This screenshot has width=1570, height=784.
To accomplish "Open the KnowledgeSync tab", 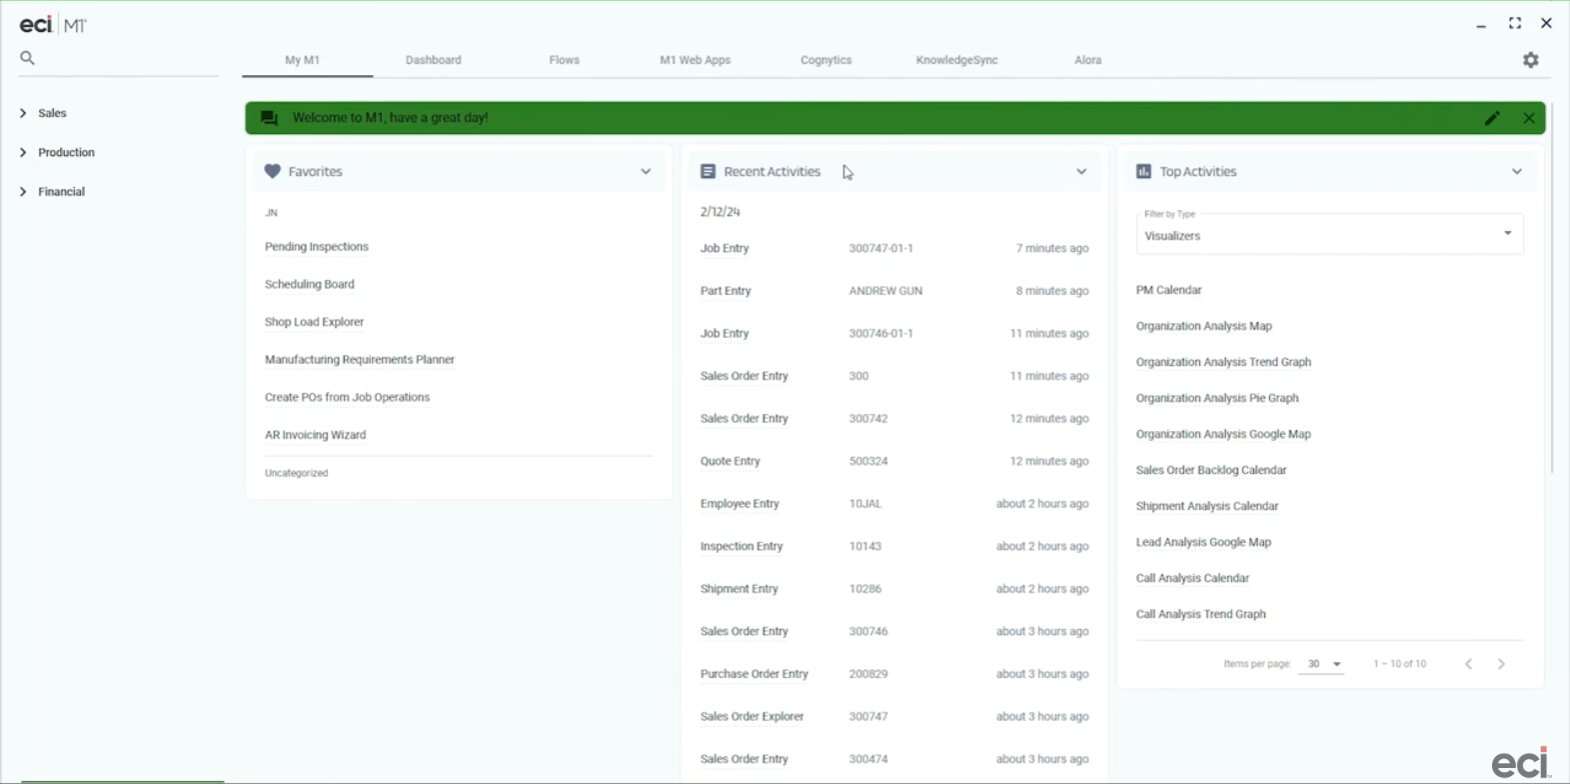I will pyautogui.click(x=956, y=60).
